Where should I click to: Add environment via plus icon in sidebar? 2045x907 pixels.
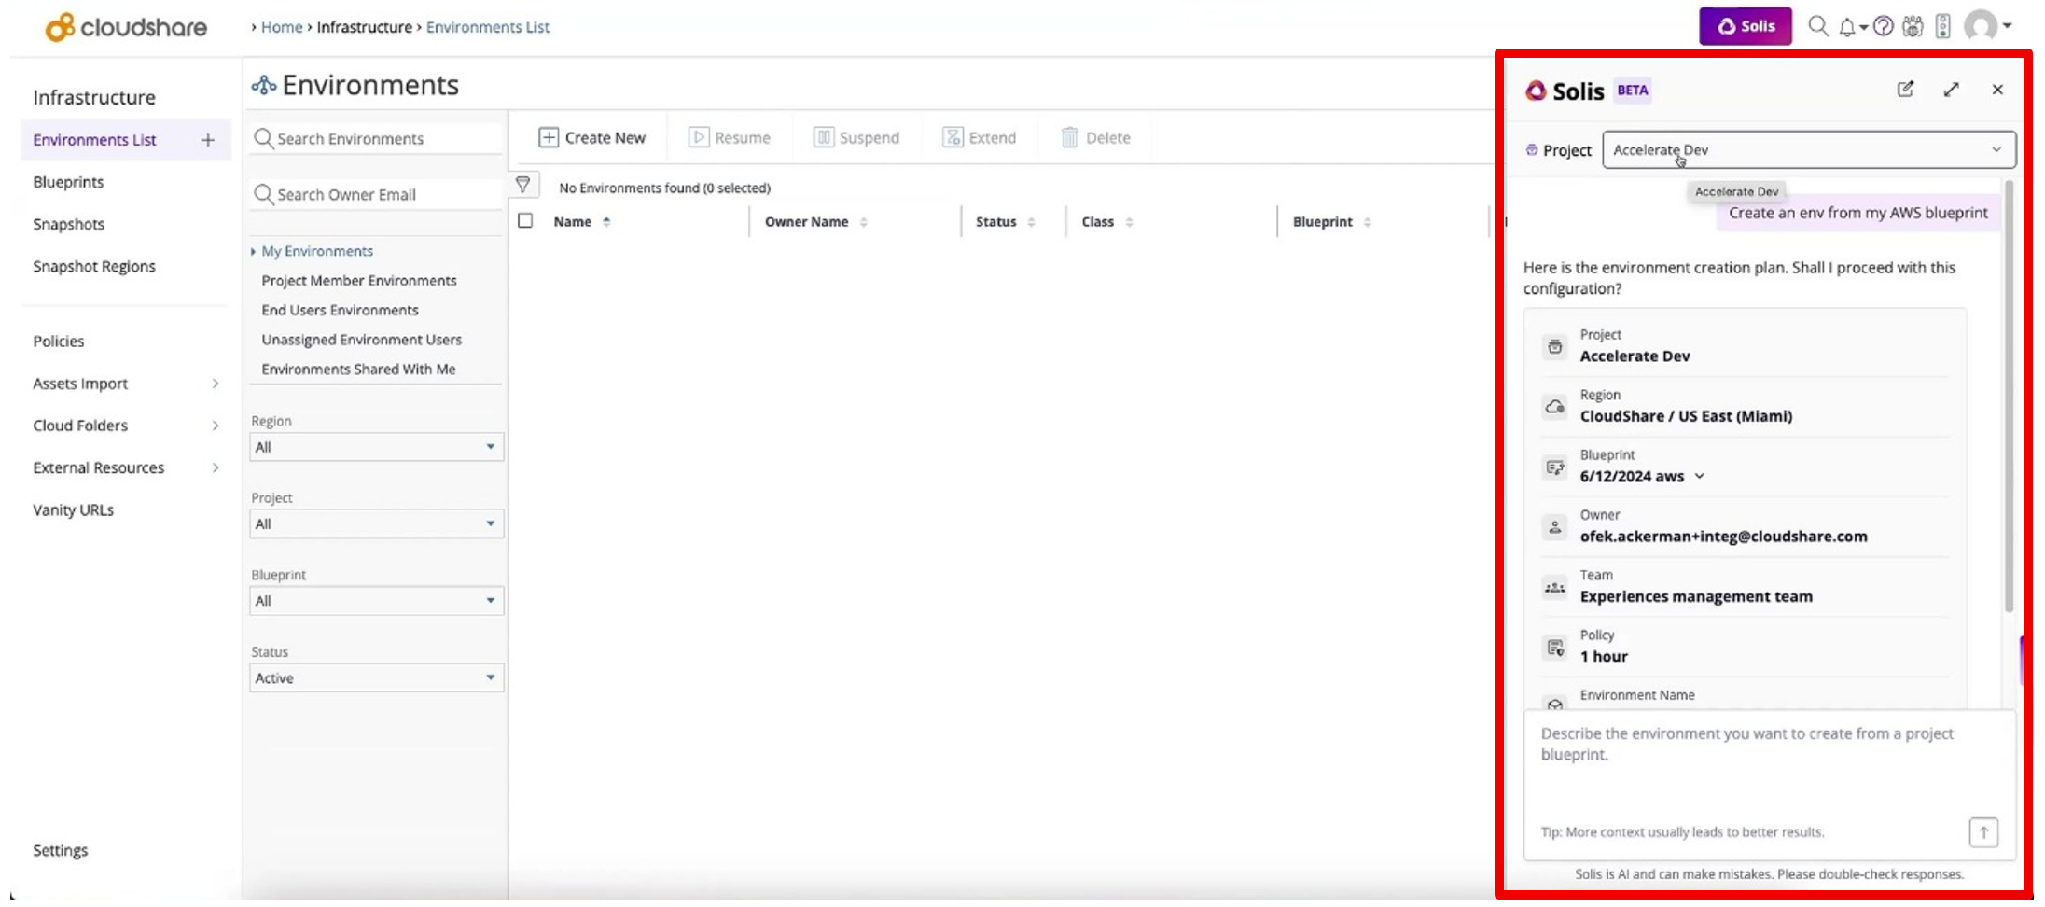(x=208, y=140)
